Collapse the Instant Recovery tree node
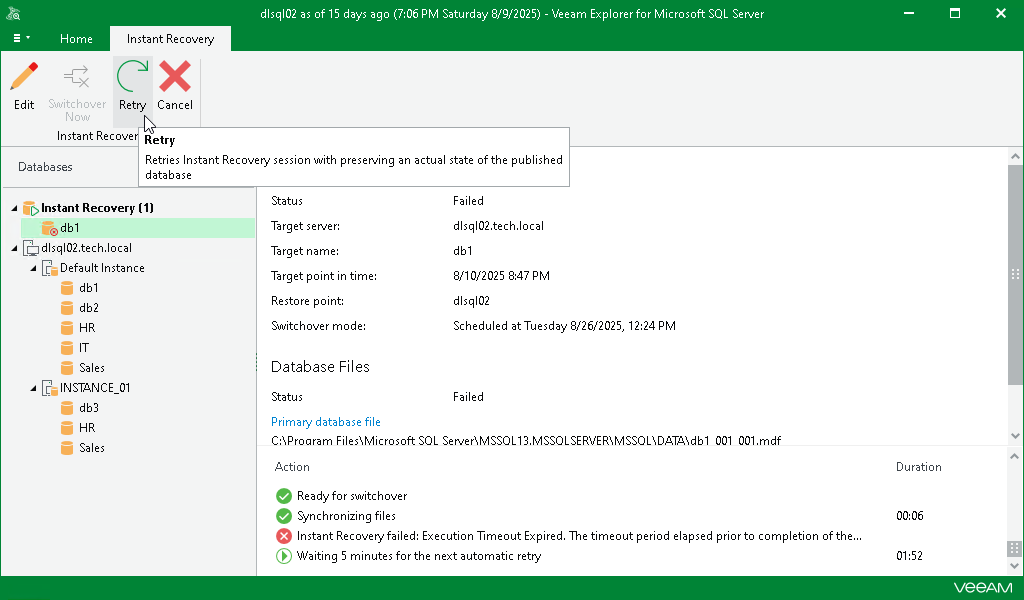The width and height of the screenshot is (1024, 600). (x=14, y=208)
